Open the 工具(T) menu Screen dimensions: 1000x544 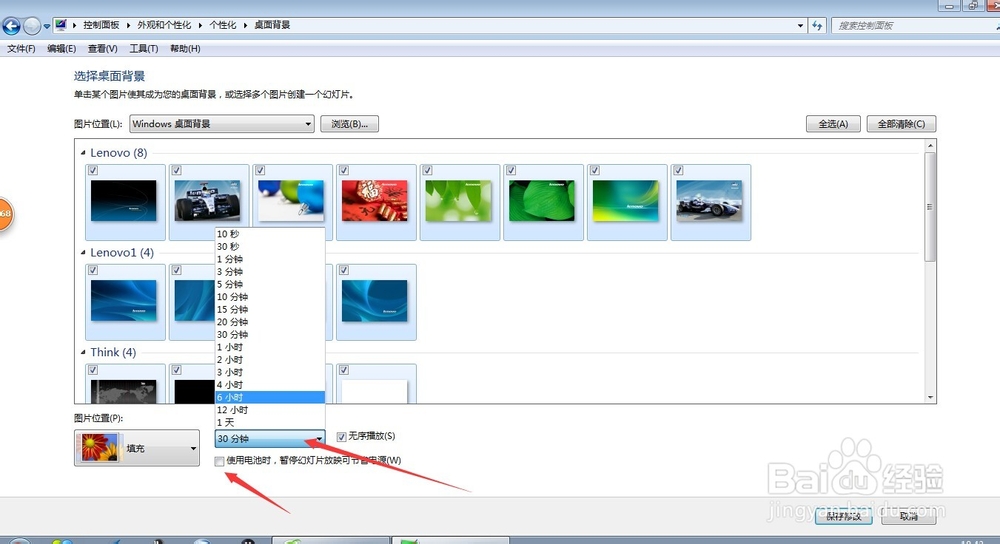[143, 48]
